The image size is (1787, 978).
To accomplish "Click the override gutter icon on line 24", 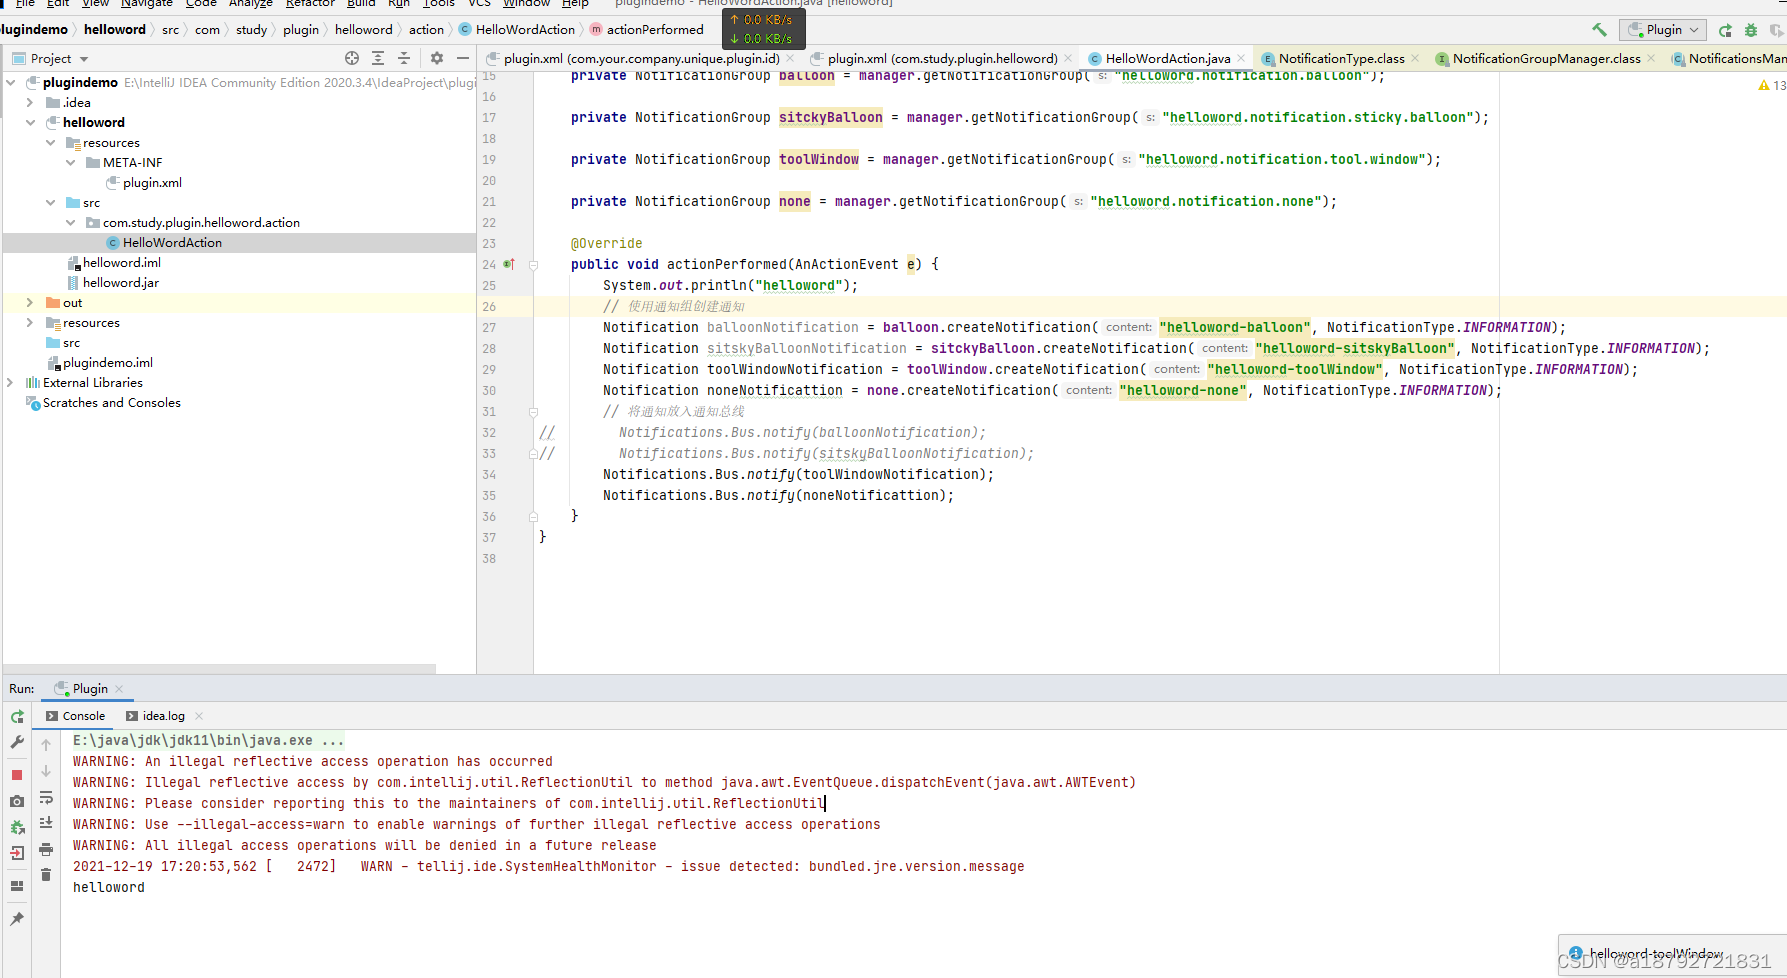I will (509, 264).
